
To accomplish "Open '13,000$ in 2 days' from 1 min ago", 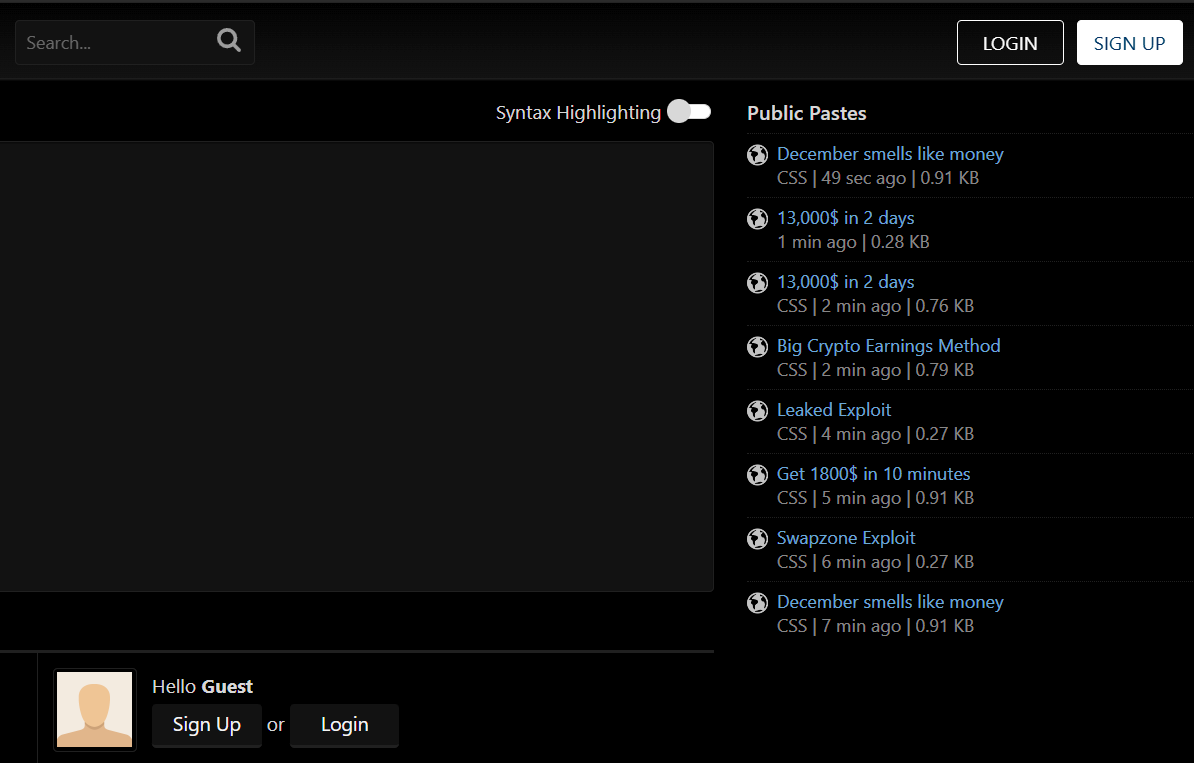I will point(845,218).
